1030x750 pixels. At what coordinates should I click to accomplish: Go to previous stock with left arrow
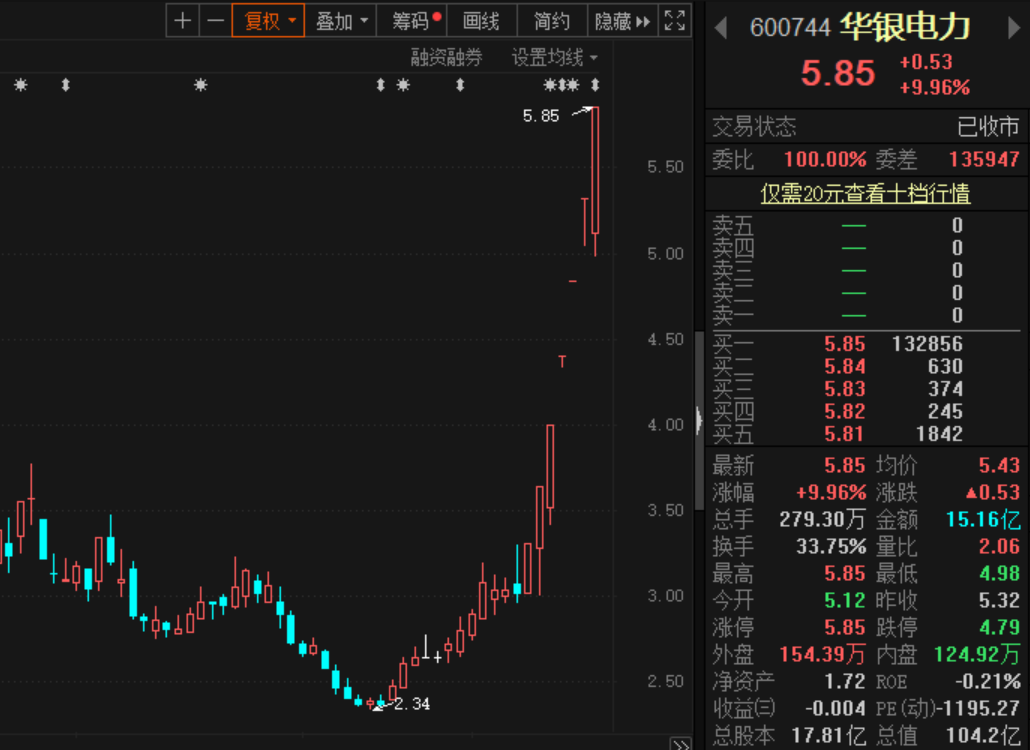point(720,28)
